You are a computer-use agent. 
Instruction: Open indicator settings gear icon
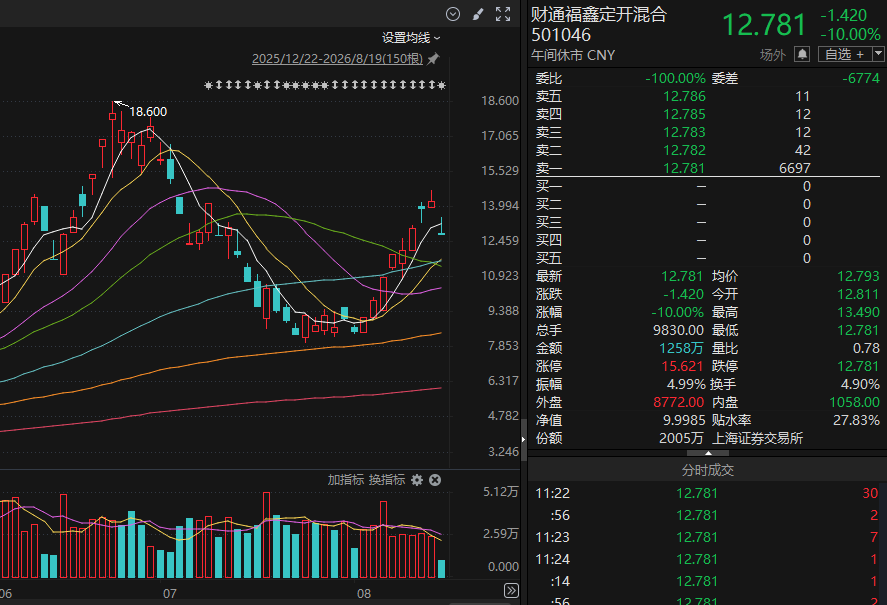(417, 480)
